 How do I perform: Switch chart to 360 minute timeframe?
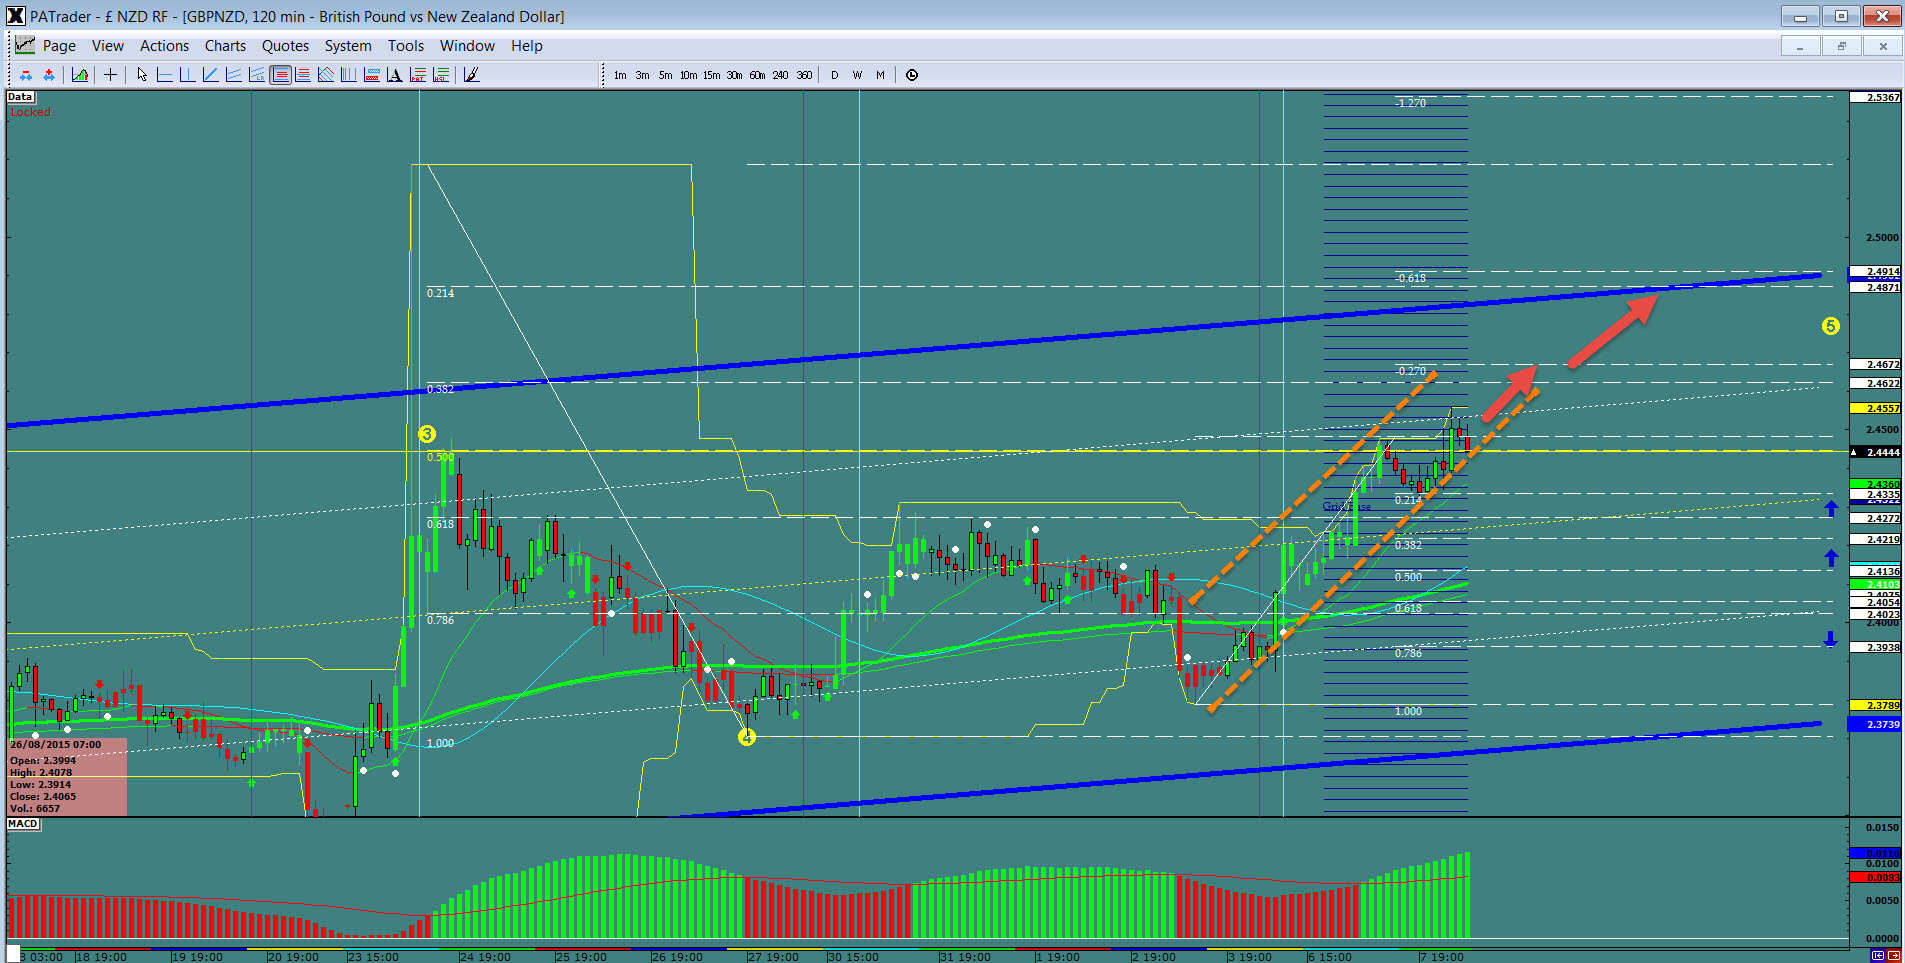[804, 75]
